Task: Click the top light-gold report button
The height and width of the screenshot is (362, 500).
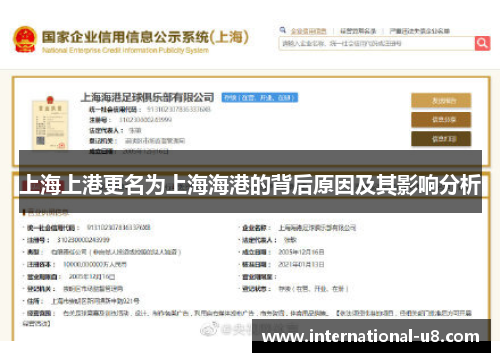Action: tap(441, 100)
